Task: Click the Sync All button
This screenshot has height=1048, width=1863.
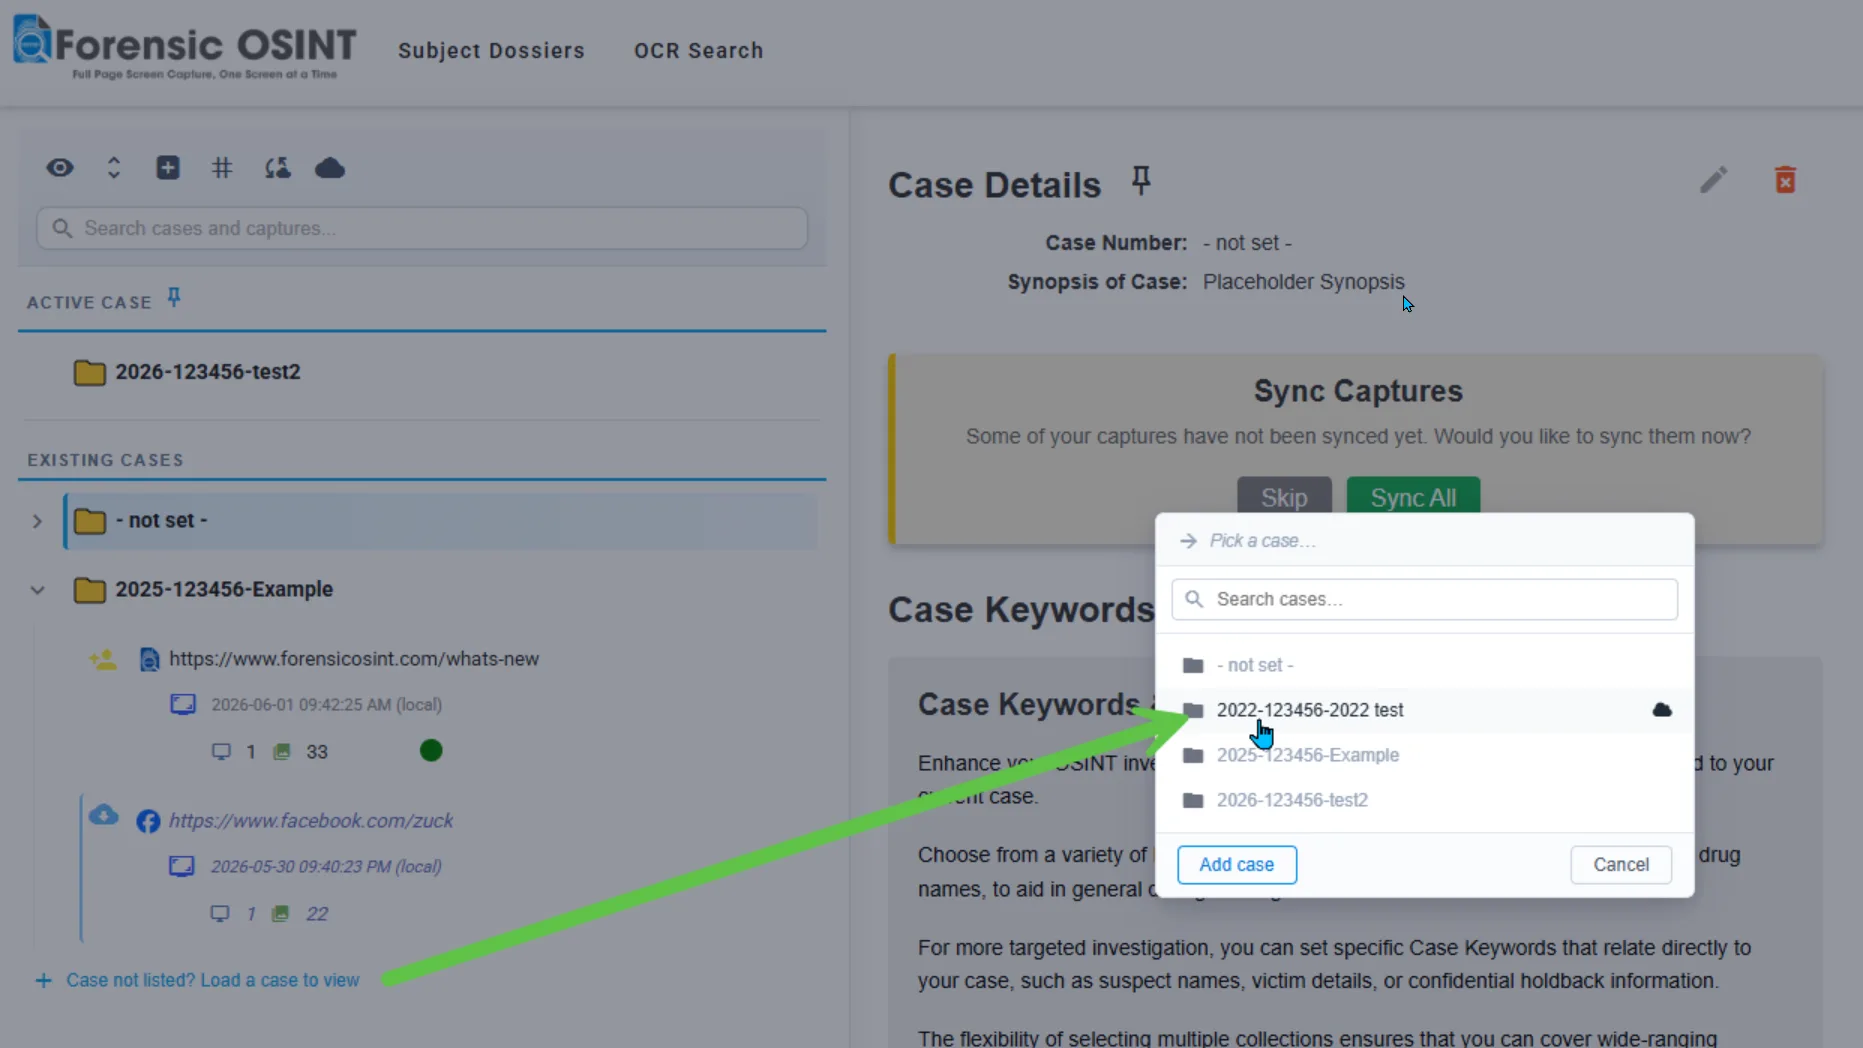Action: 1413,497
